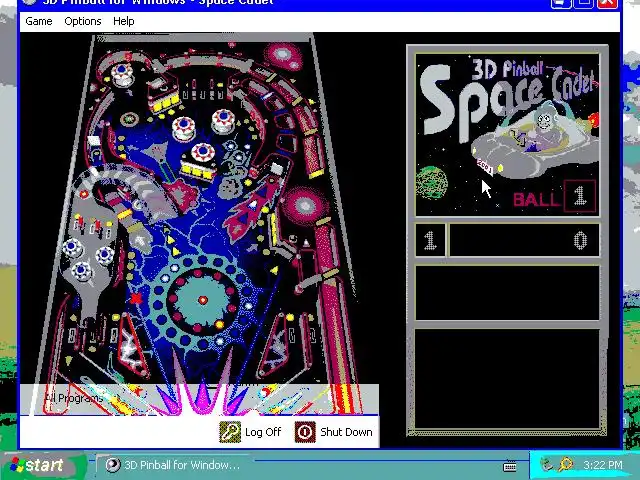The image size is (640, 480).
Task: Click the pinball icon in the taskbar button
Action: 113,465
